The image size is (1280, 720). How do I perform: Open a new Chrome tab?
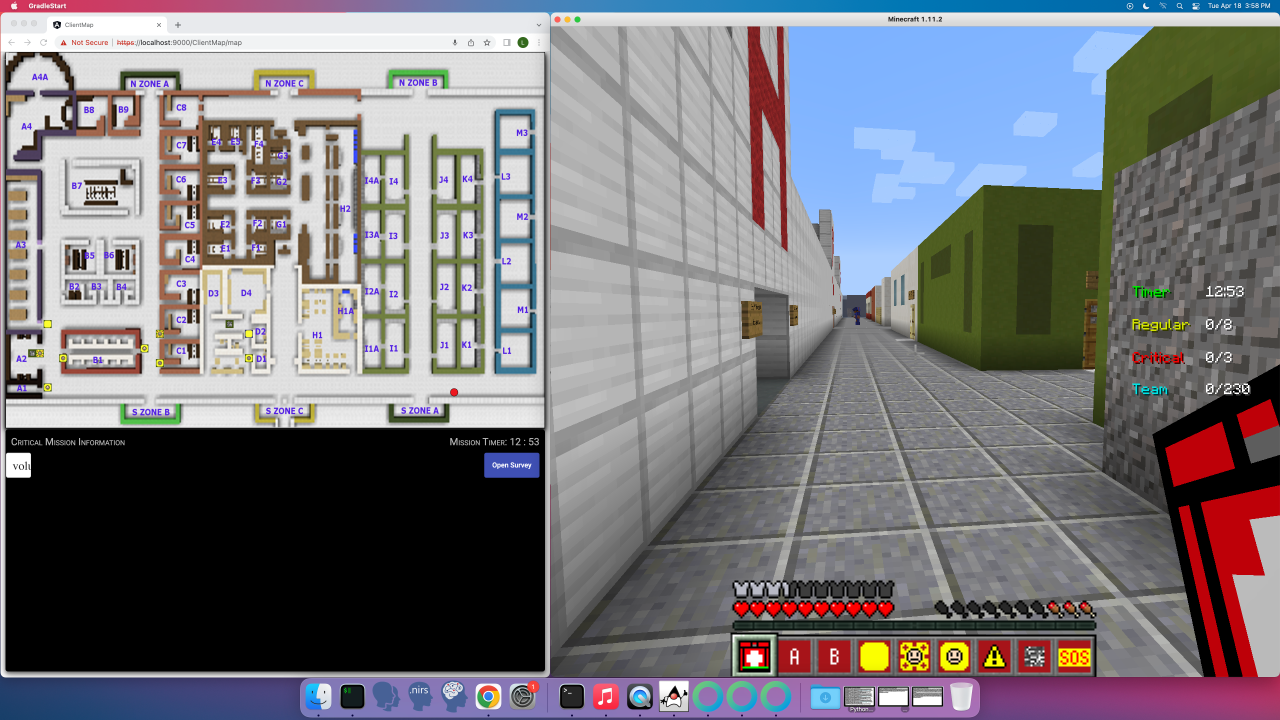tap(178, 24)
